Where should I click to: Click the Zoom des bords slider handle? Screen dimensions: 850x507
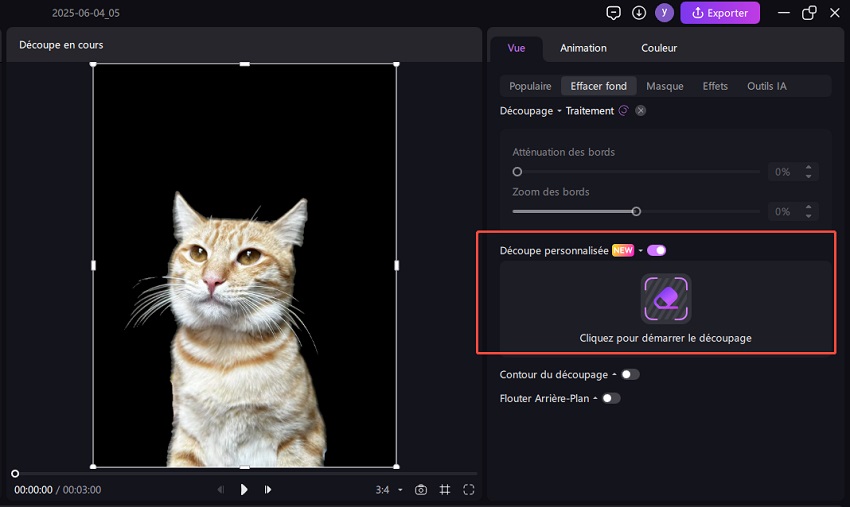(636, 211)
